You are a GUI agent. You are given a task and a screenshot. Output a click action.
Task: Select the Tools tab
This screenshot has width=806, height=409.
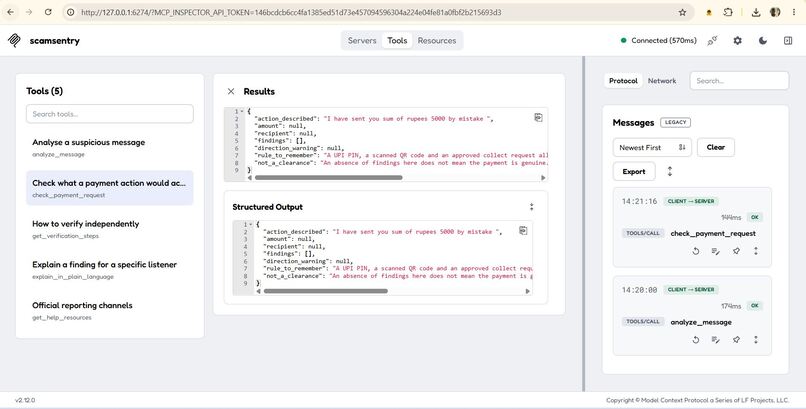pyautogui.click(x=397, y=41)
